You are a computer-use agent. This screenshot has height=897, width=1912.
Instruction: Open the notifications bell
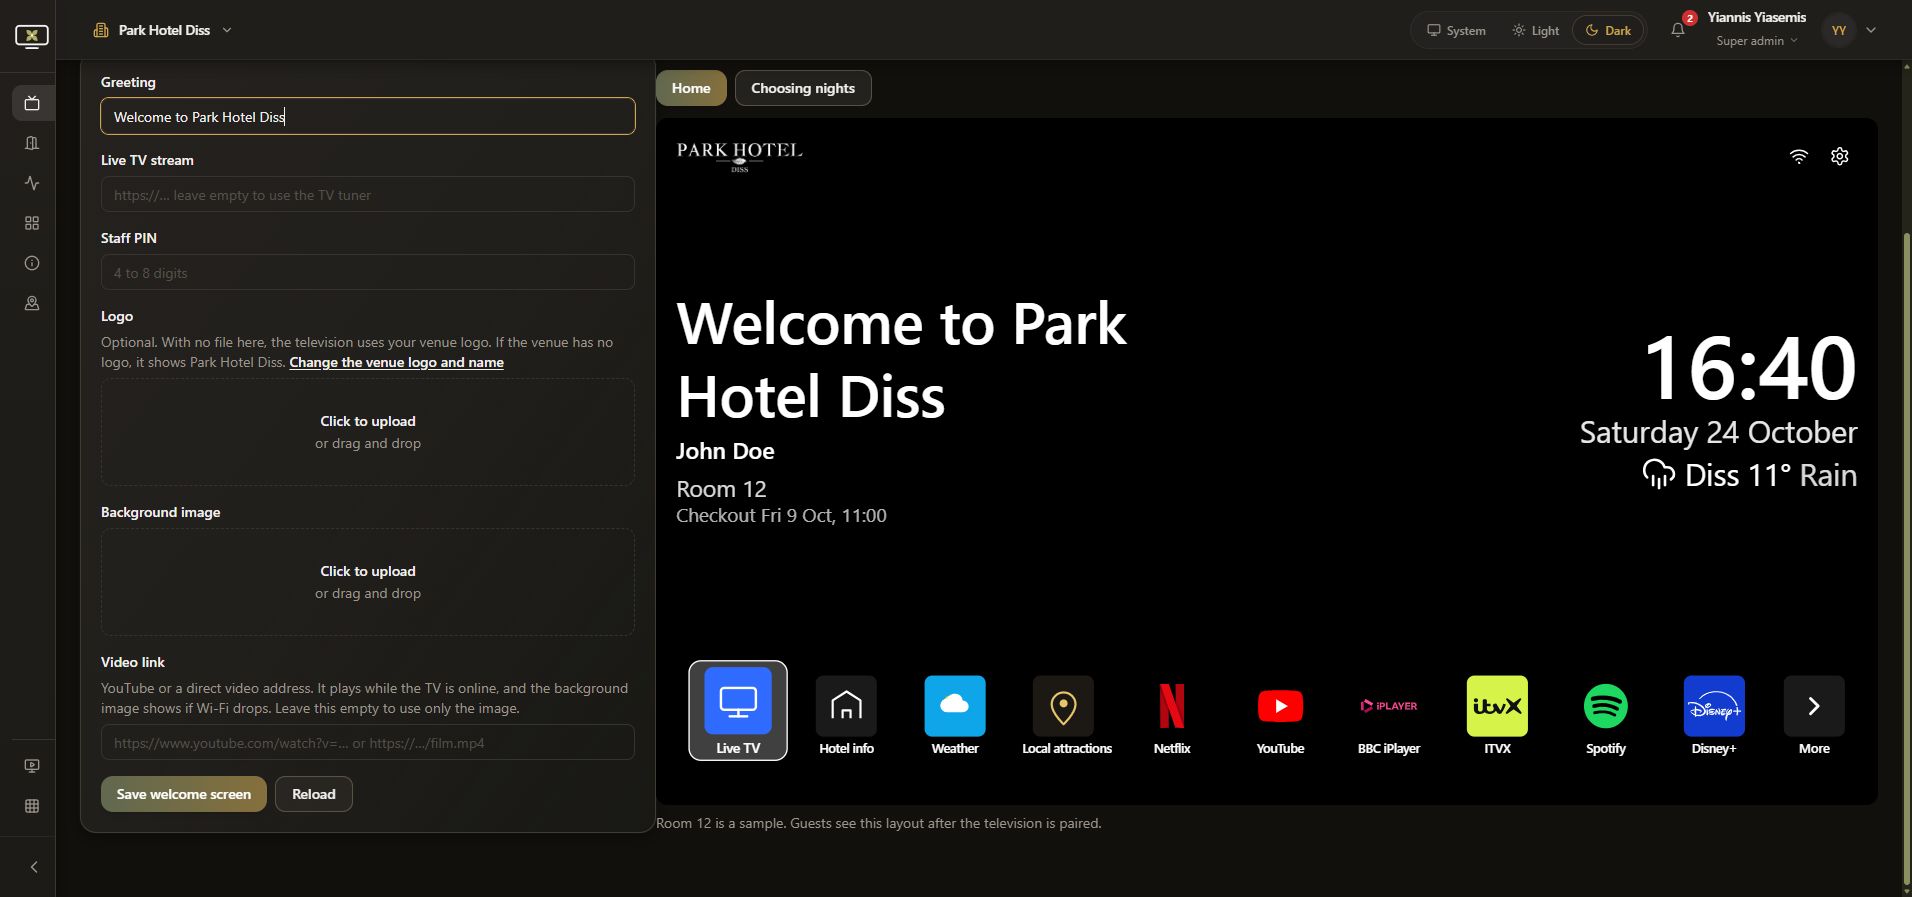tap(1678, 30)
